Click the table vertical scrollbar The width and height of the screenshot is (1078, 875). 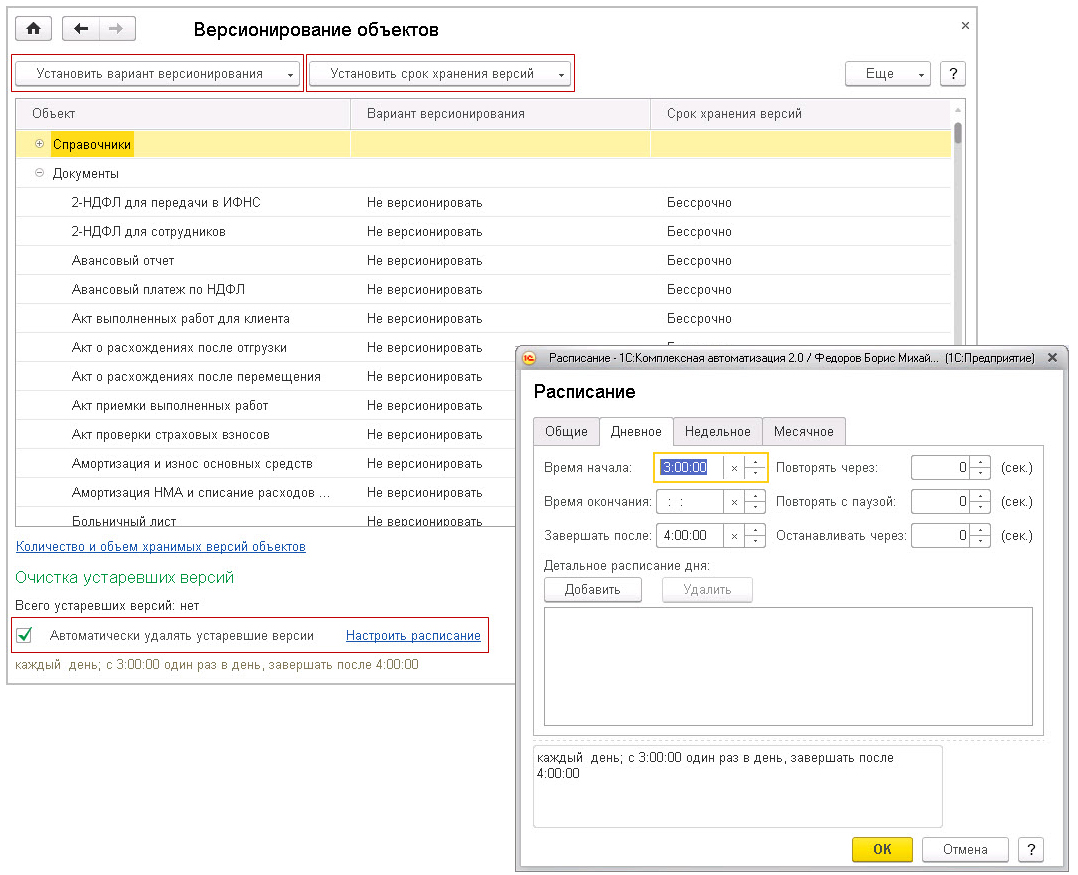point(958,131)
